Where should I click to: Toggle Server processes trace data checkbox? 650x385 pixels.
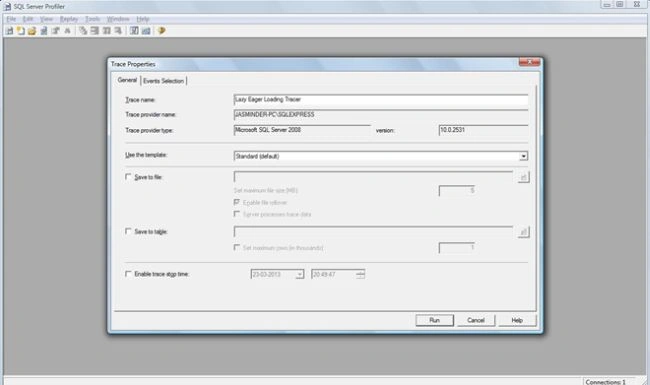237,214
